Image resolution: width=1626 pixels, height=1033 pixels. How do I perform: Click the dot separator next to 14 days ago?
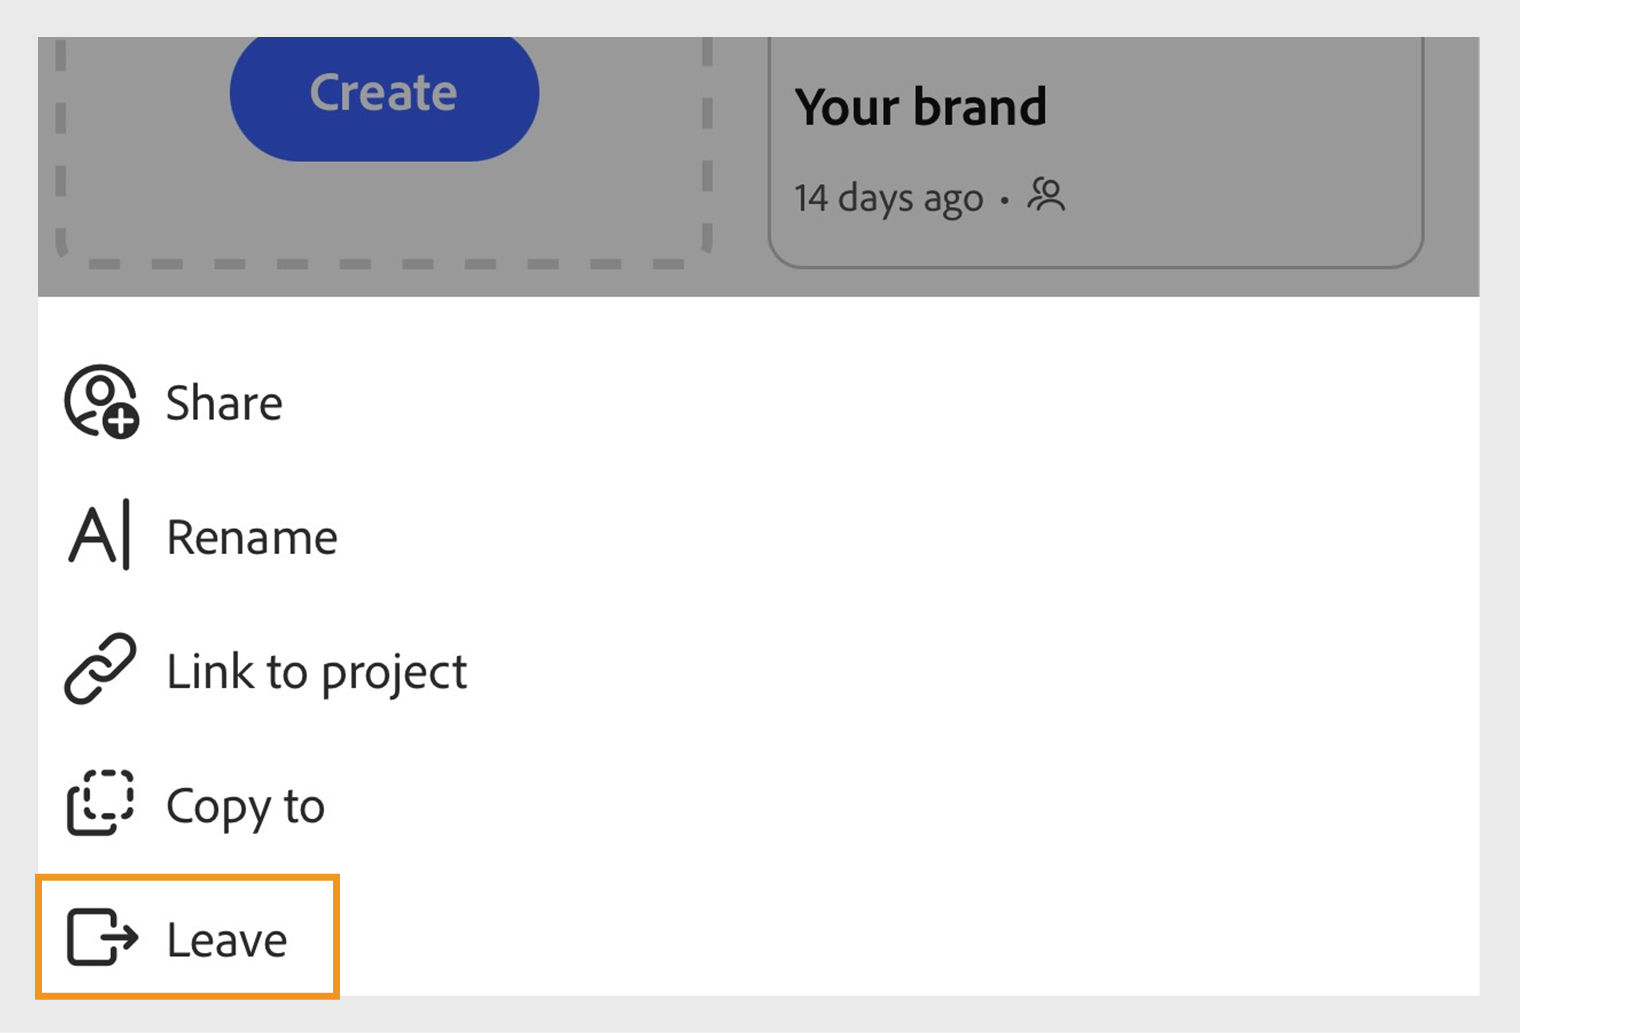point(1005,201)
